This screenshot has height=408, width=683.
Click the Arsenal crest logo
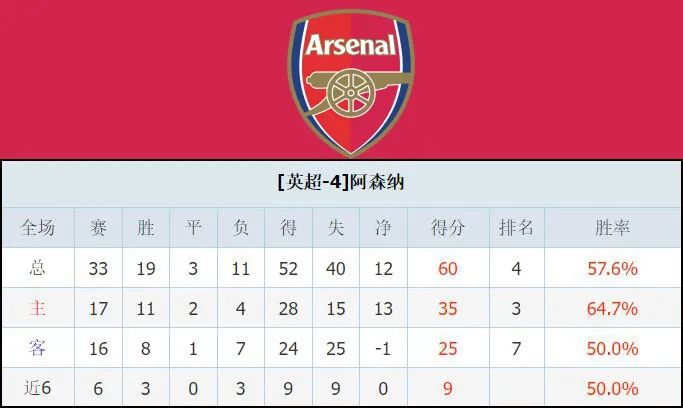tap(351, 83)
